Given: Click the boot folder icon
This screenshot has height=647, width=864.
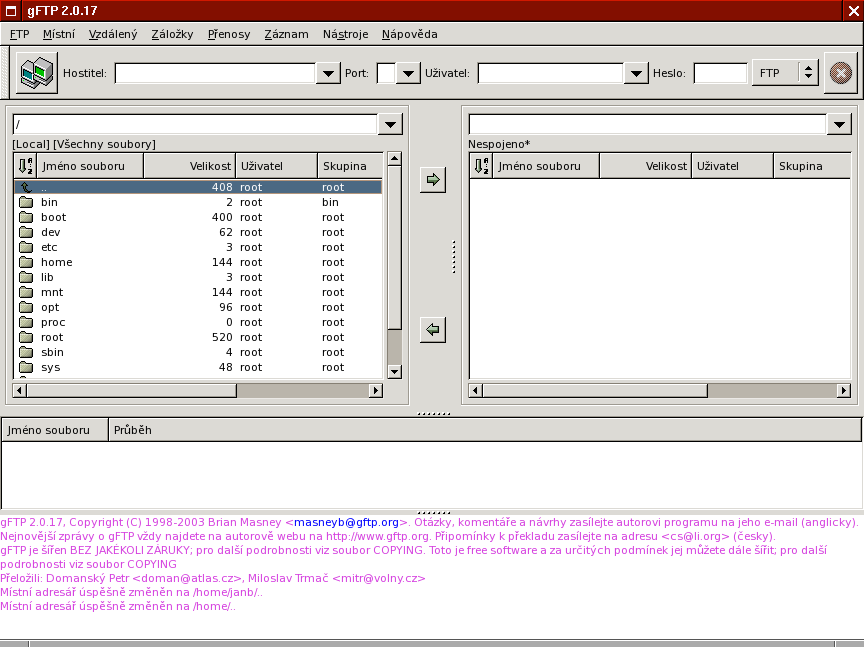Looking at the screenshot, I should pyautogui.click(x=26, y=217).
